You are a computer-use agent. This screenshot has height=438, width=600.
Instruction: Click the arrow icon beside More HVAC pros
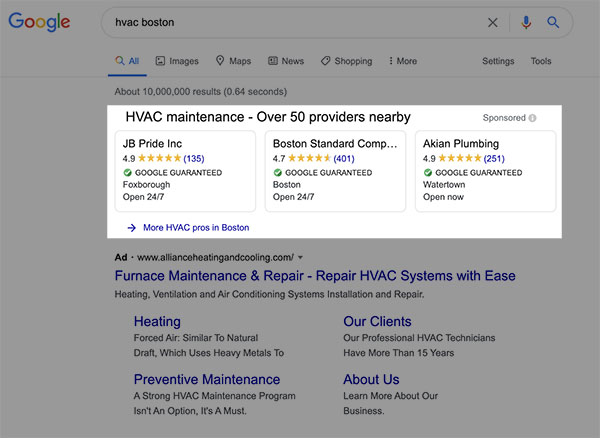pyautogui.click(x=132, y=228)
